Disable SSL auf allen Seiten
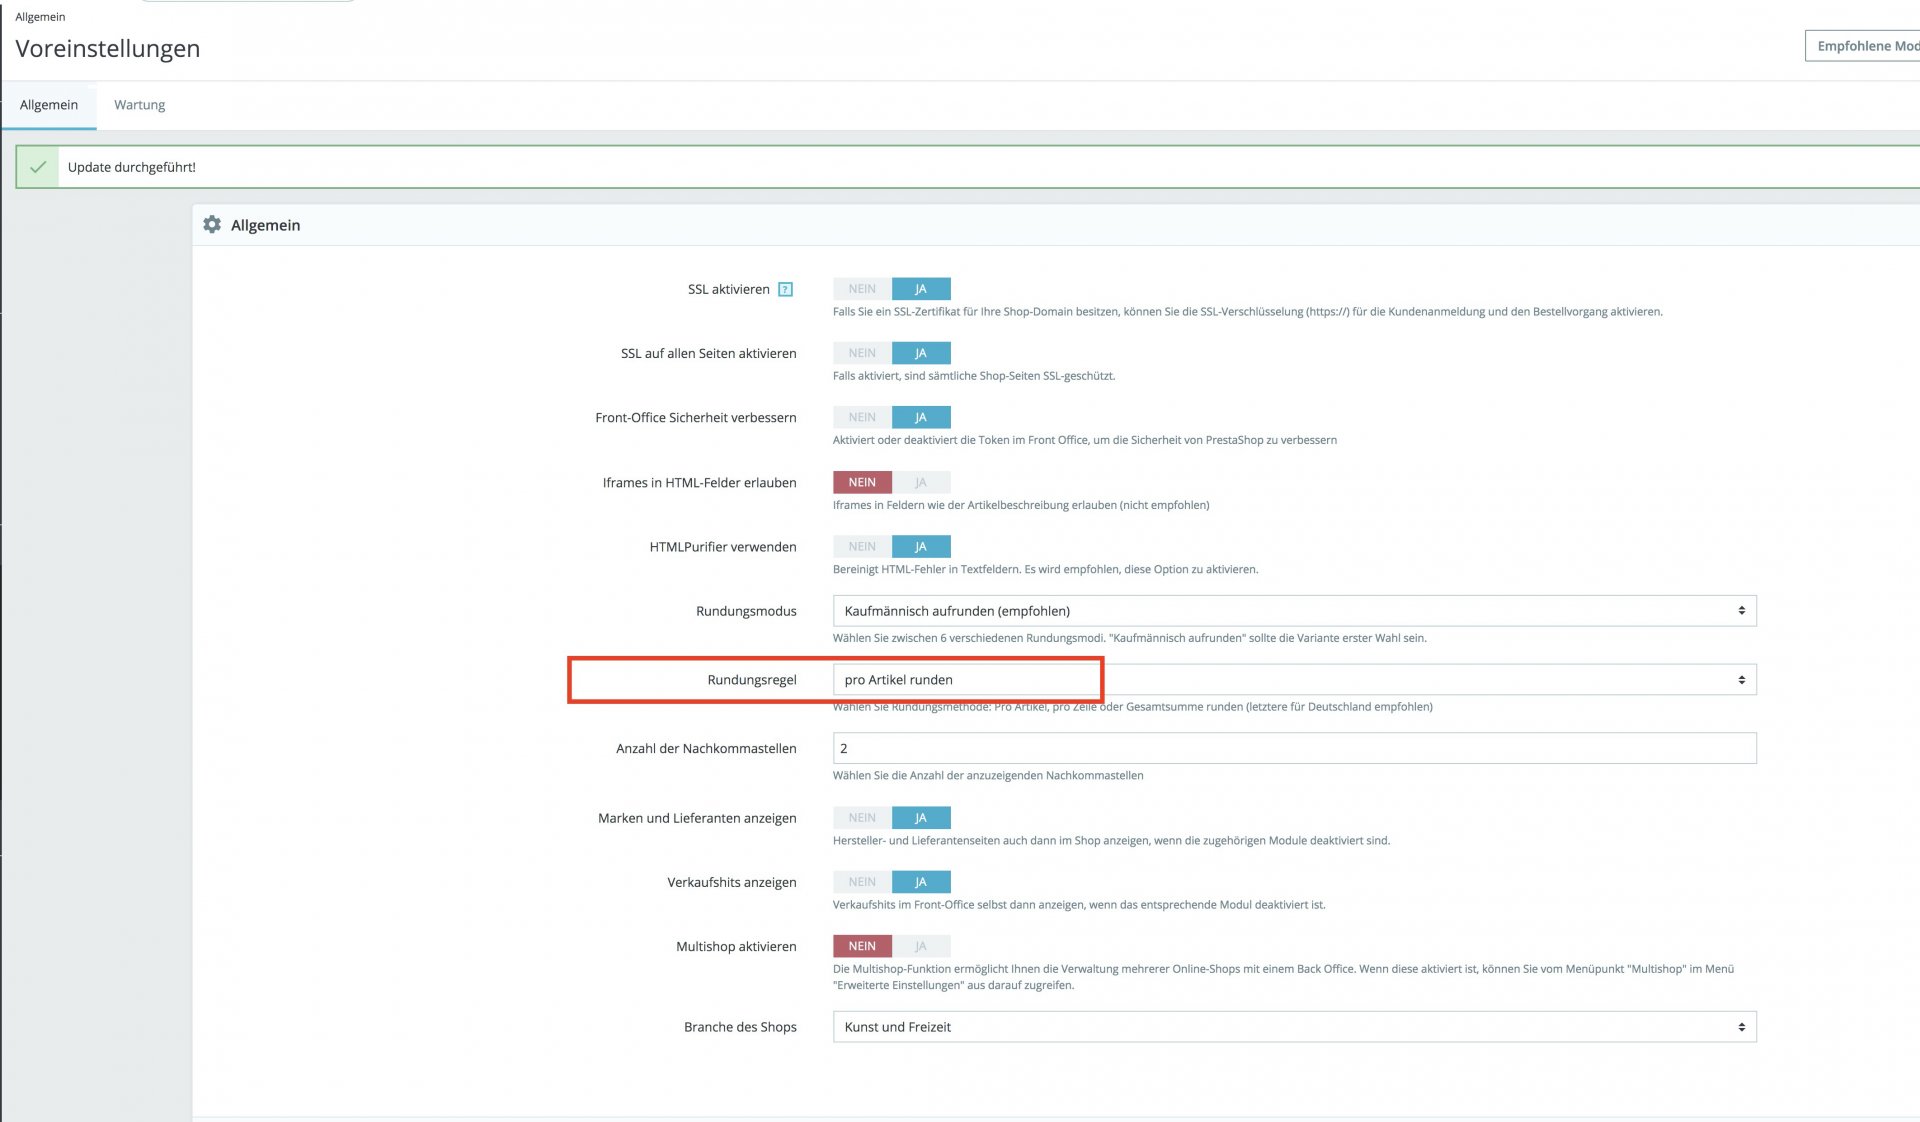The width and height of the screenshot is (1920, 1122). [861, 353]
